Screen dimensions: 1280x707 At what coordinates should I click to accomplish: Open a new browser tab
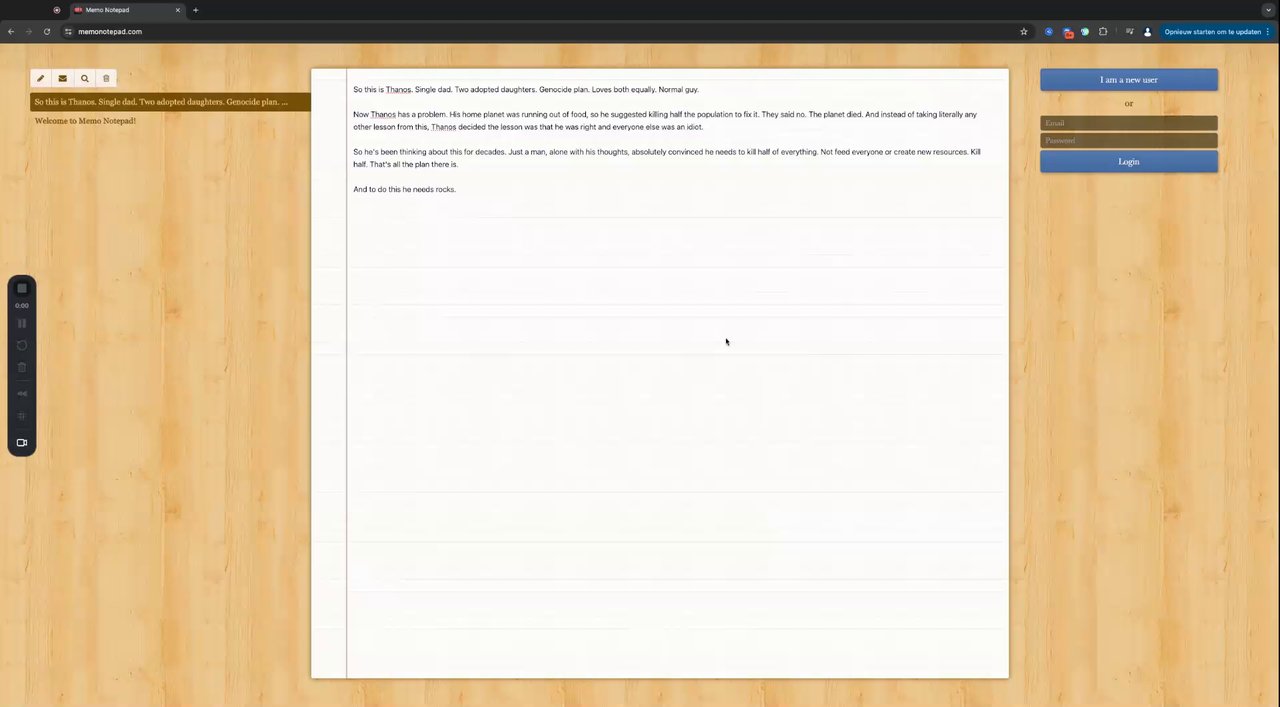[195, 10]
